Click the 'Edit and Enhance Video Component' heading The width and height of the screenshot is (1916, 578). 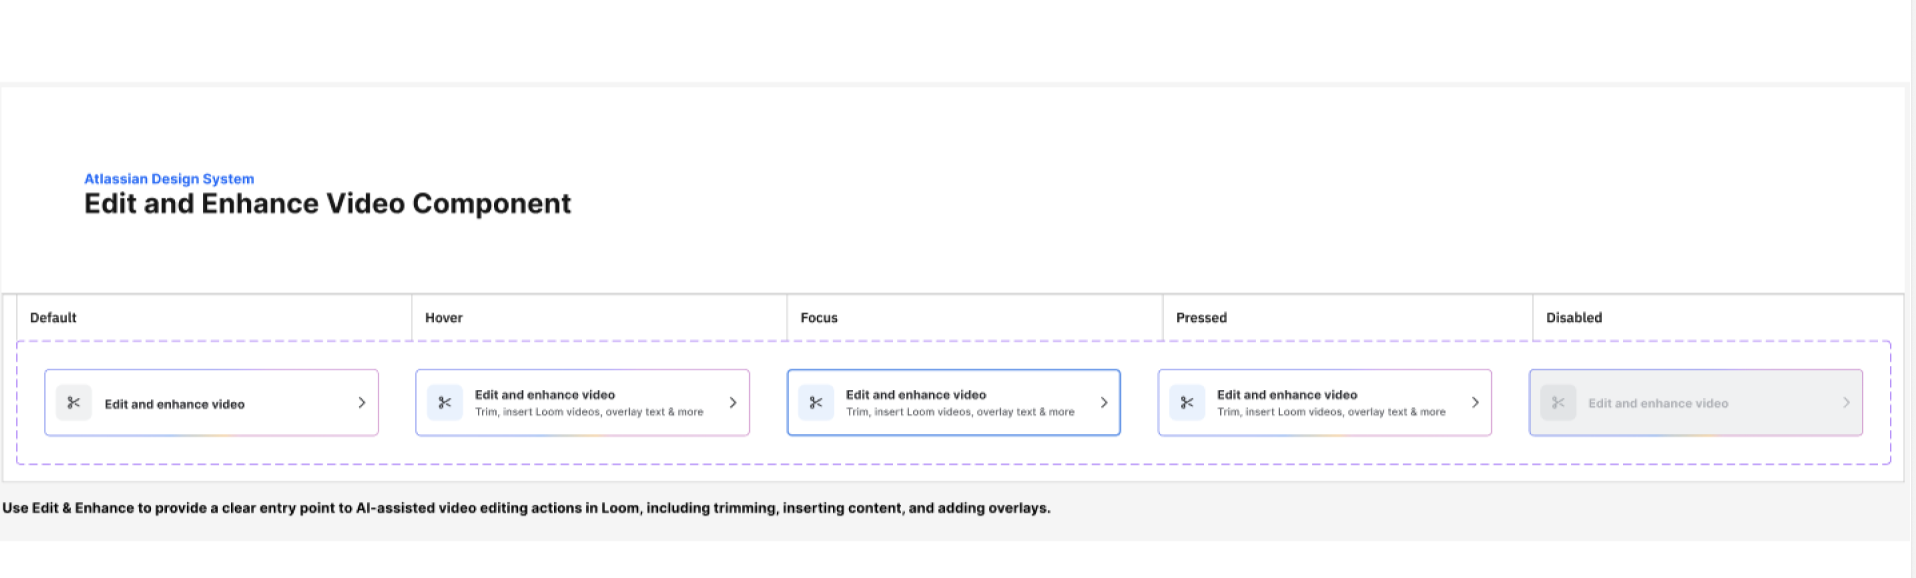click(x=327, y=204)
